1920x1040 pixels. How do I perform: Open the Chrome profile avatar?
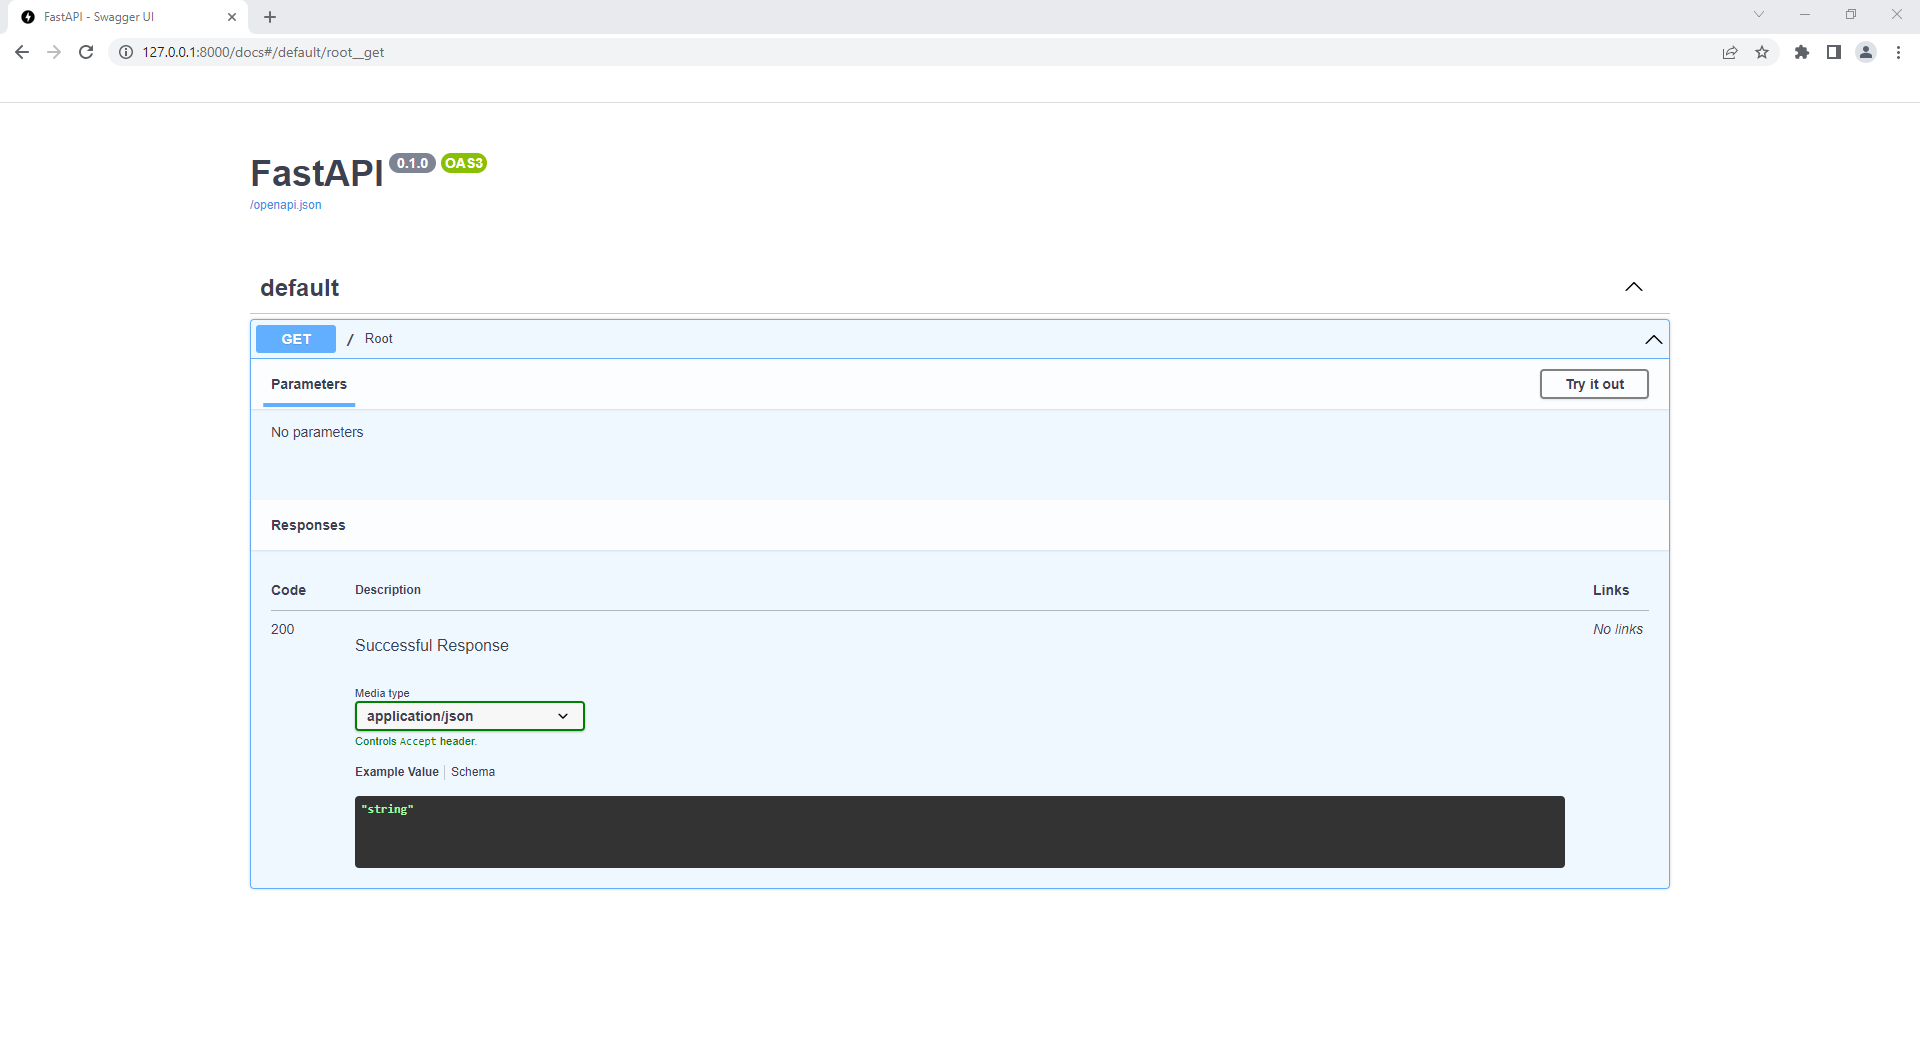1866,52
